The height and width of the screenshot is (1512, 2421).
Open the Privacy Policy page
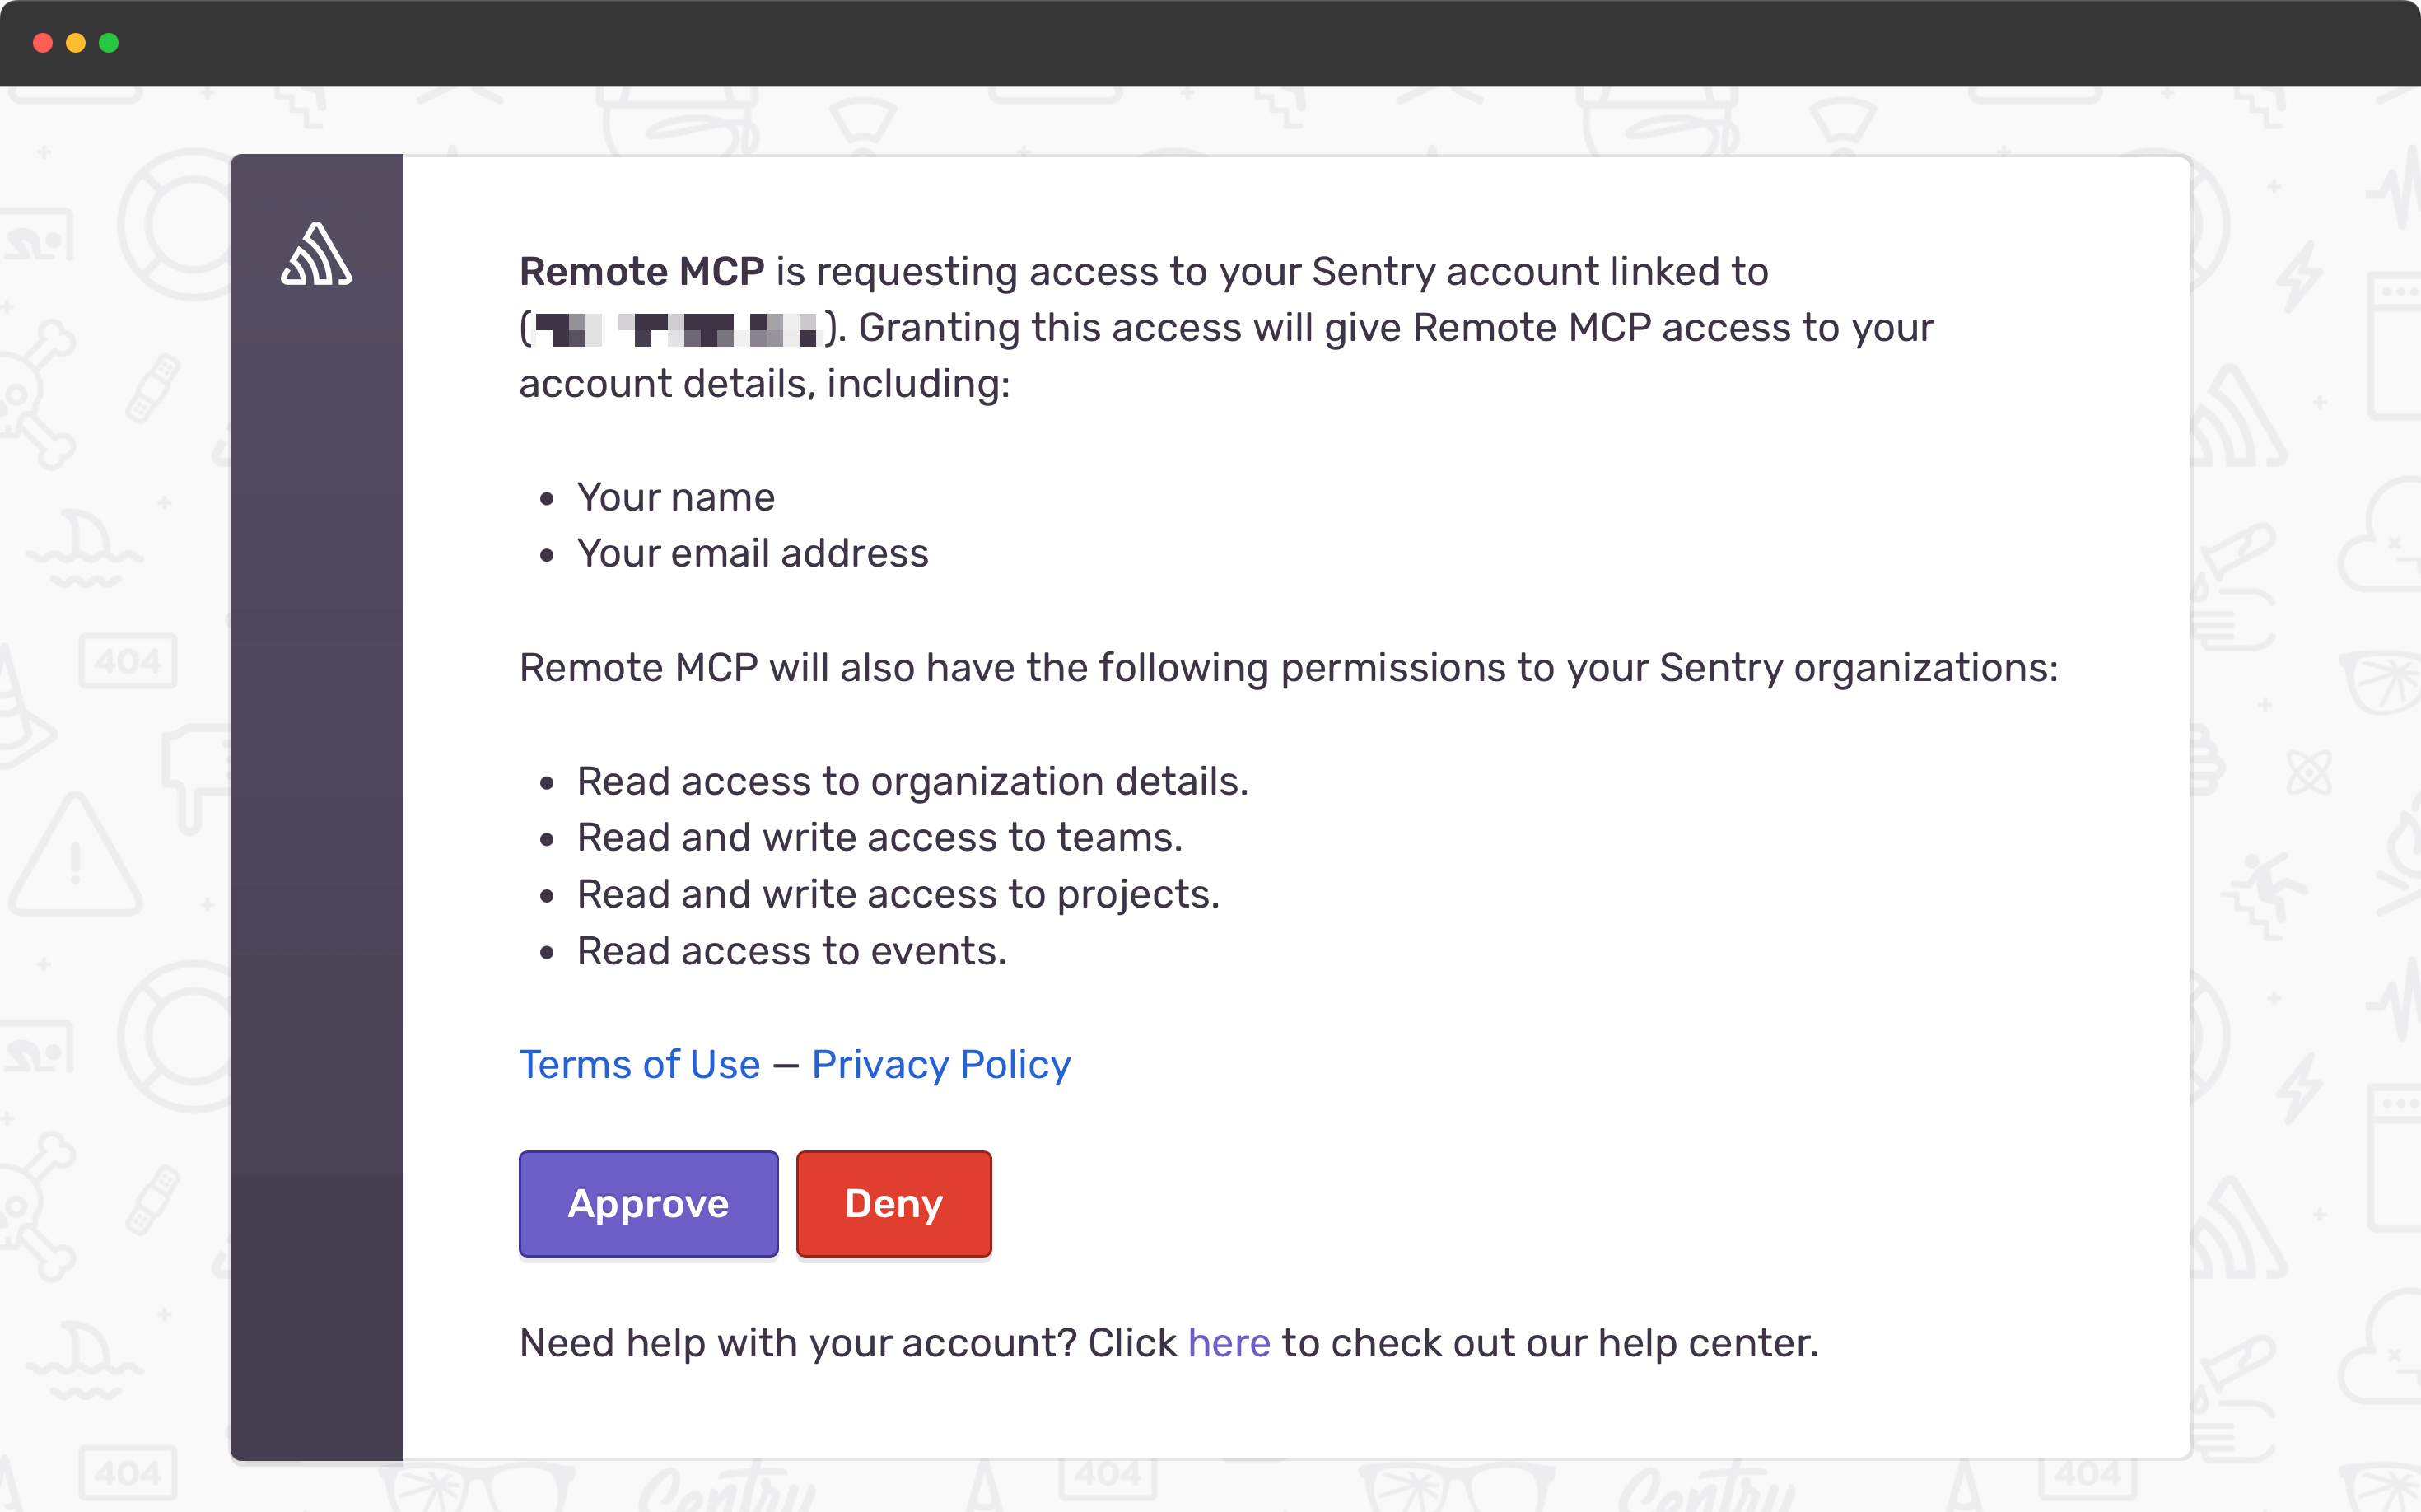pos(940,1064)
